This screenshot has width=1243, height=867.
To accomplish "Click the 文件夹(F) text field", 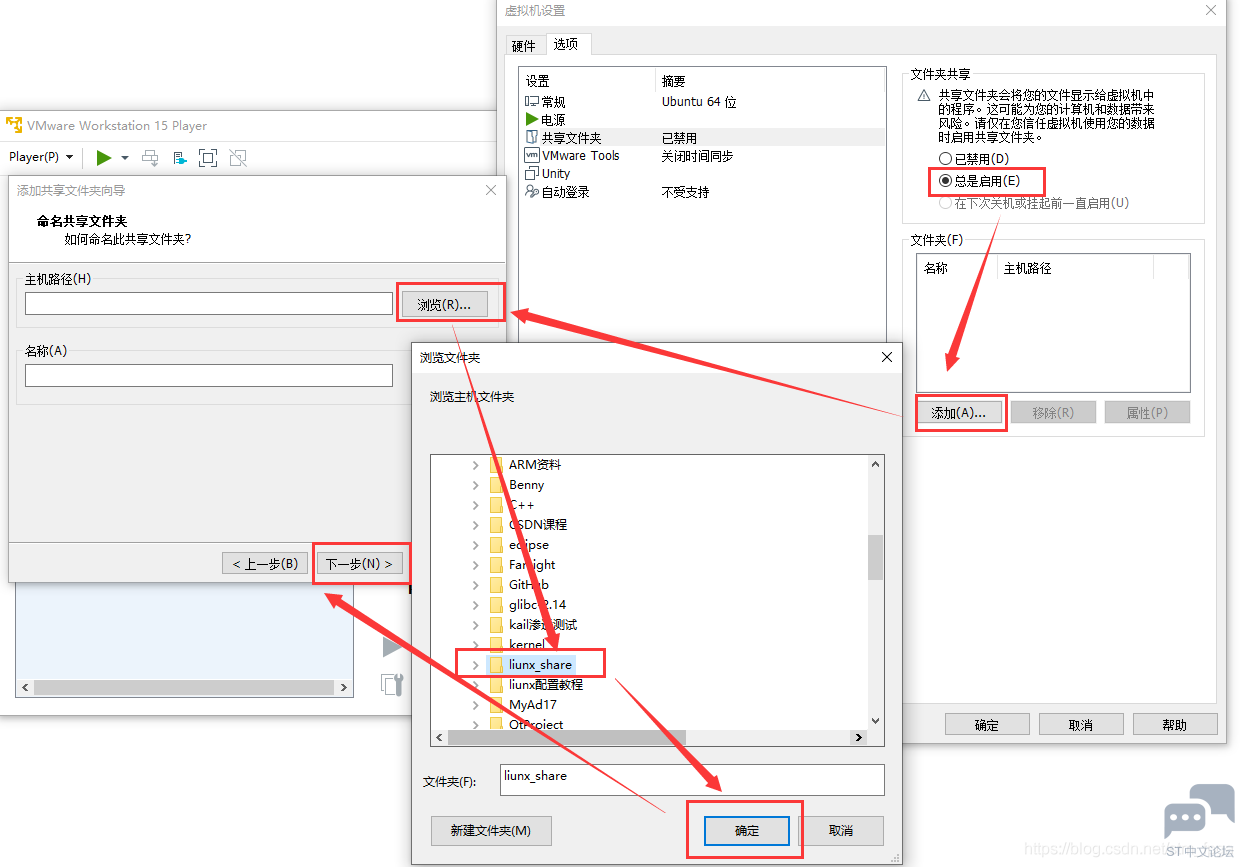I will point(692,780).
